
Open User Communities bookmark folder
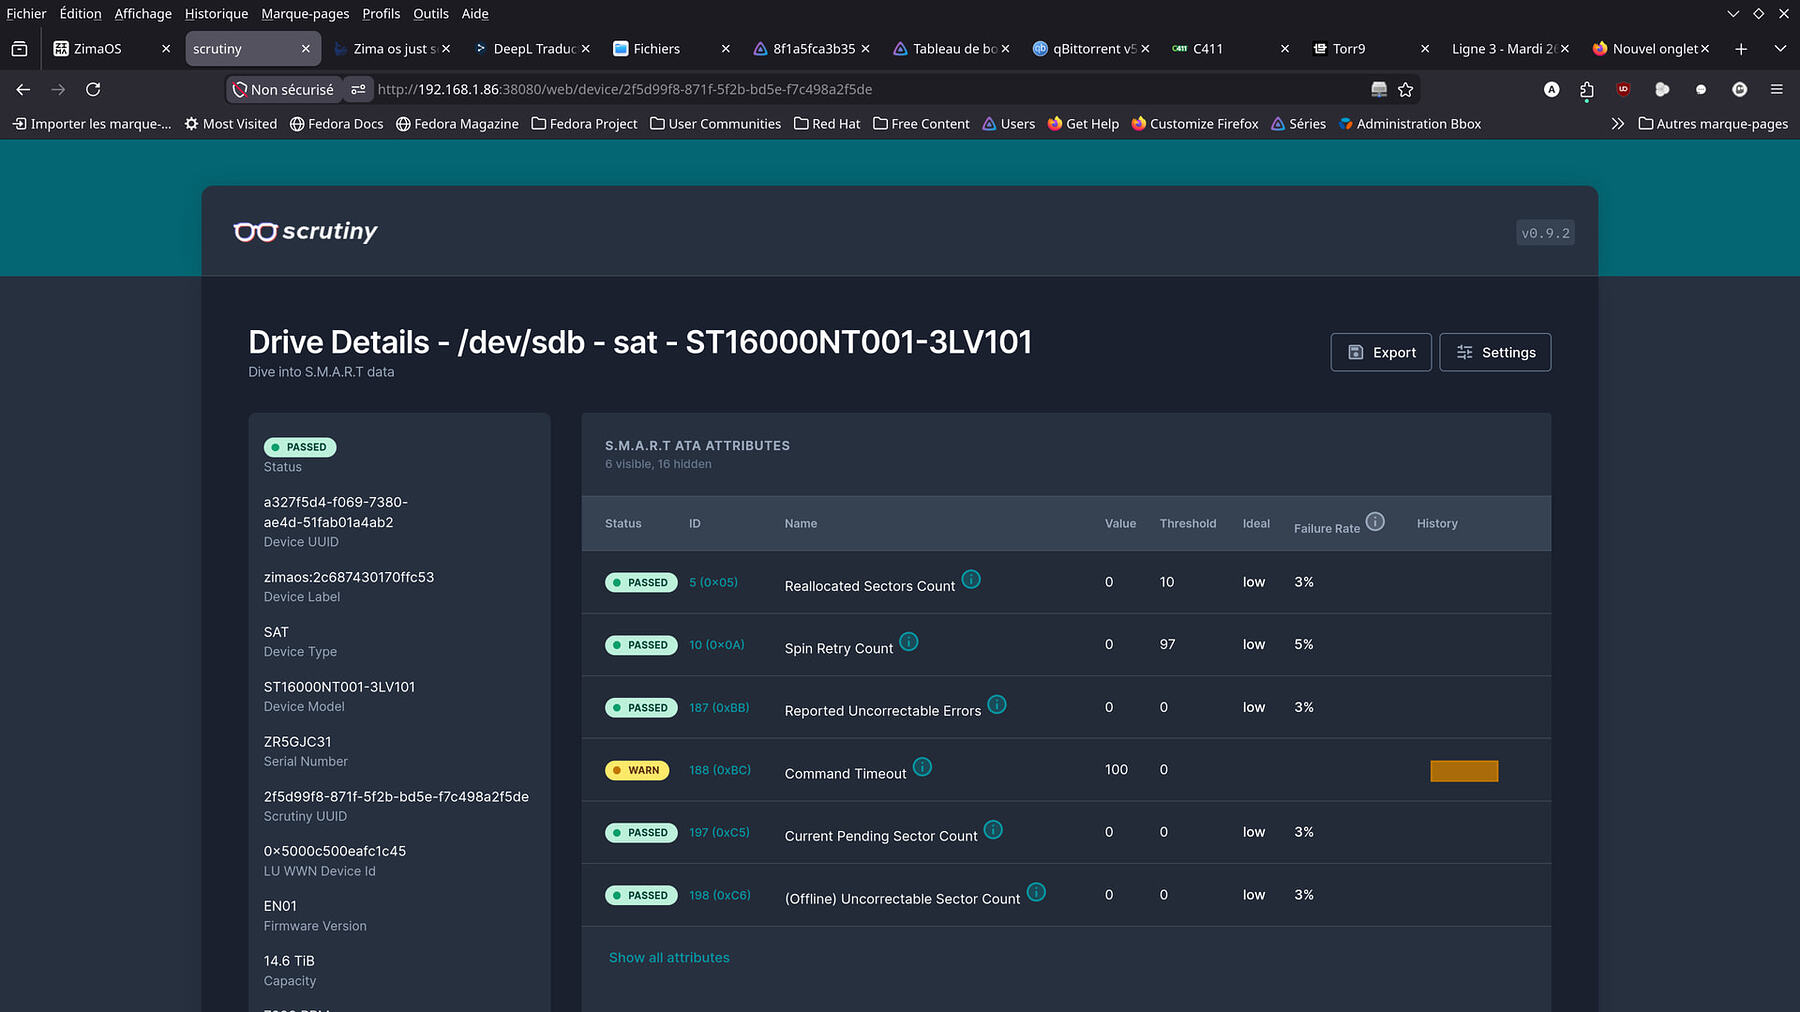[x=715, y=124]
